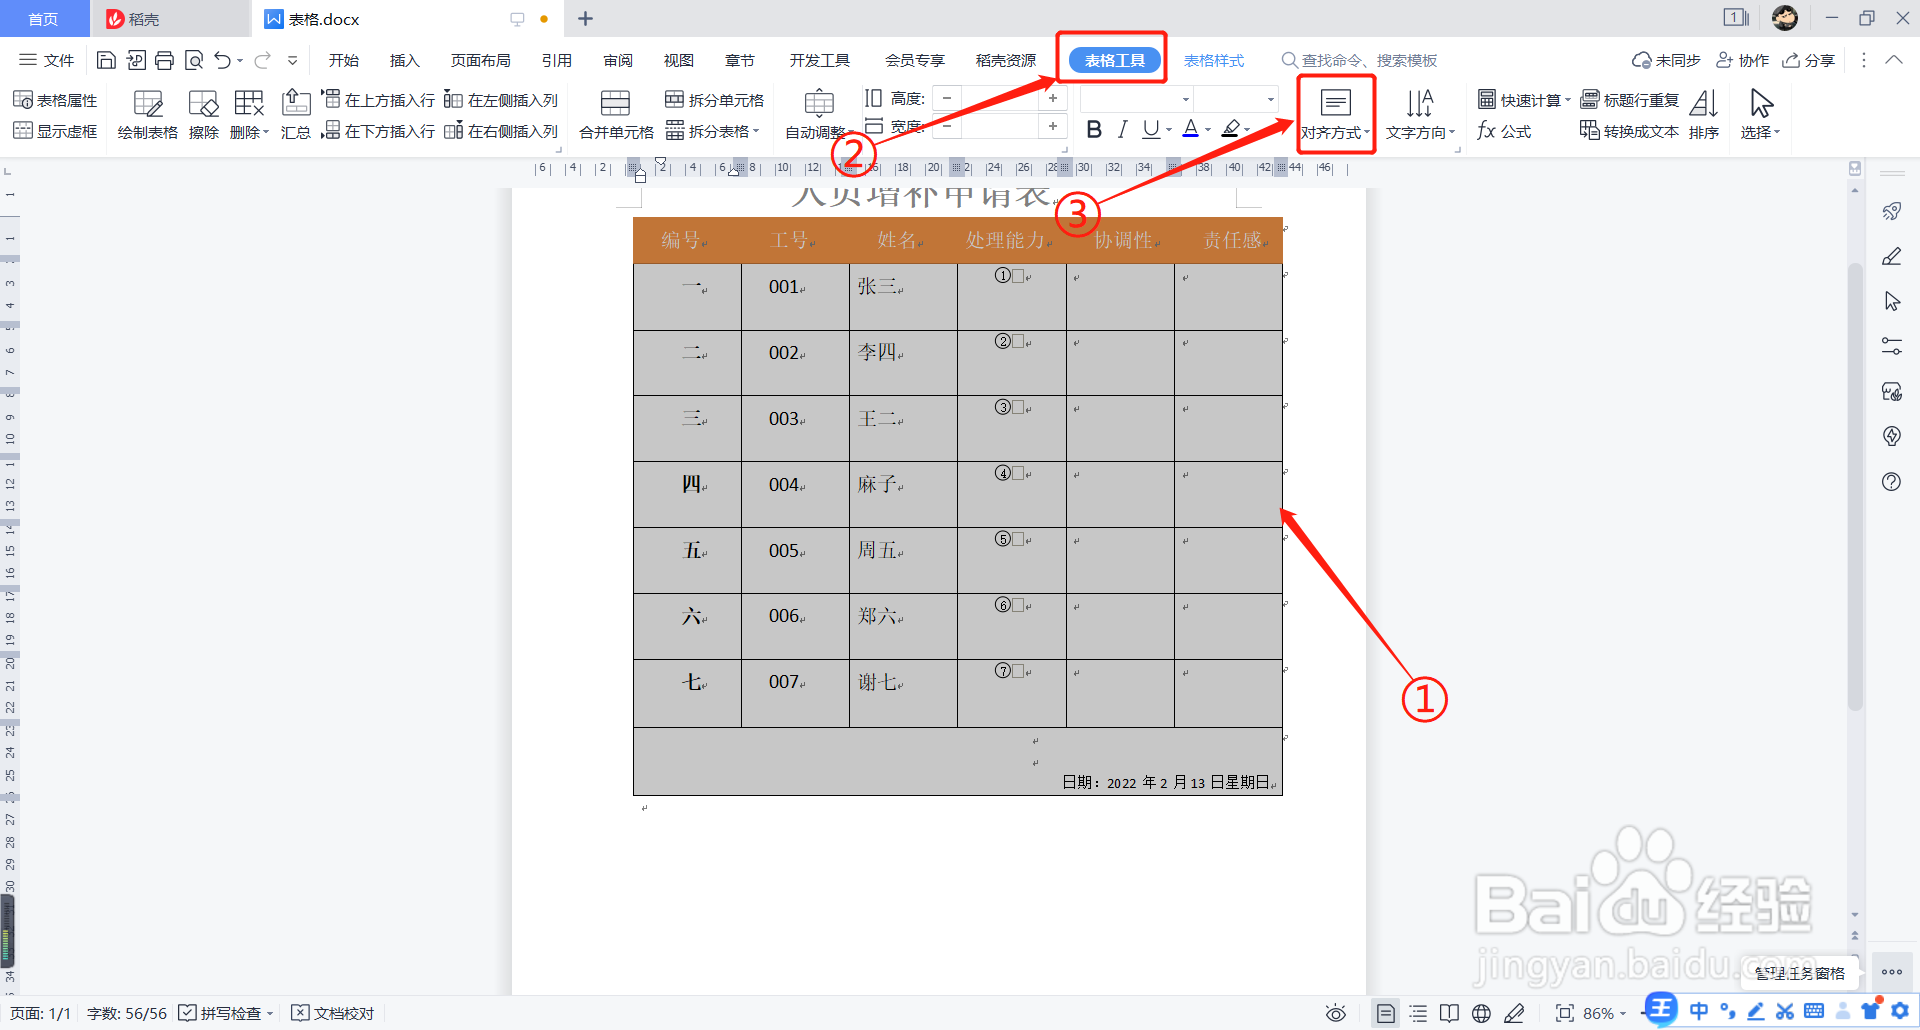Open 表格属性 settings
1920x1030 pixels.
click(x=56, y=99)
